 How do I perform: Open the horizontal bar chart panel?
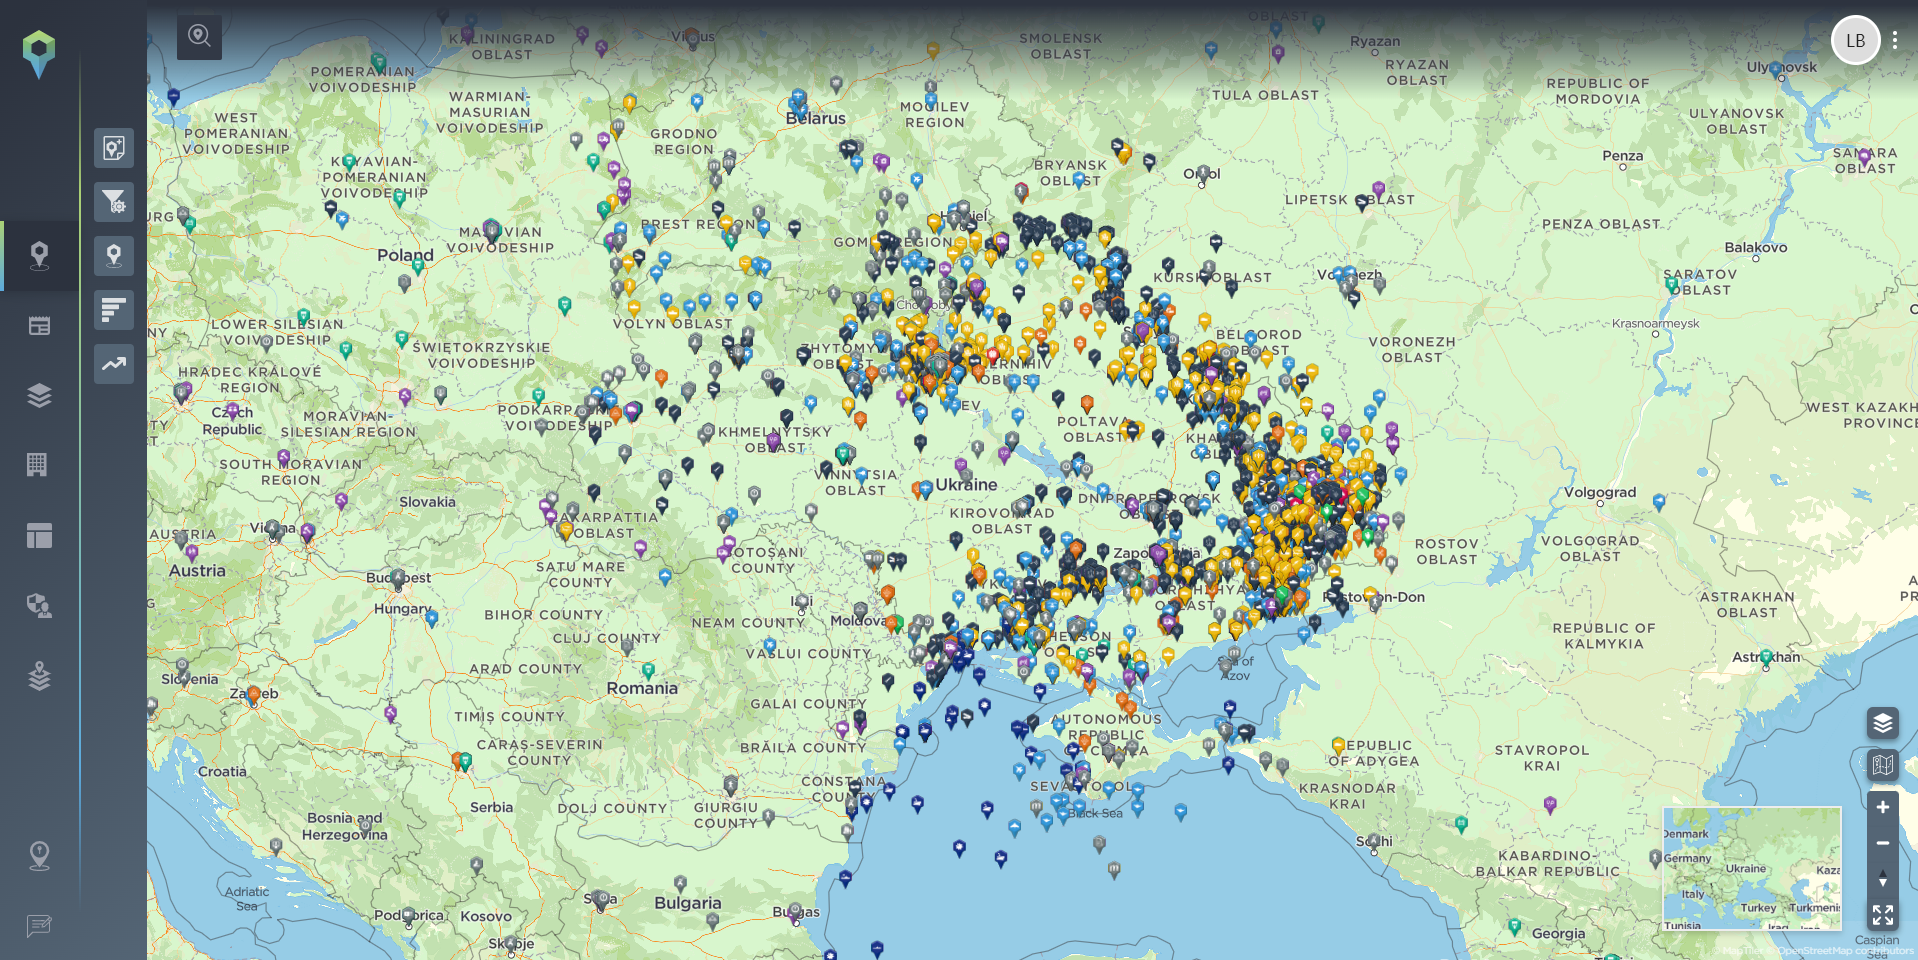click(114, 310)
